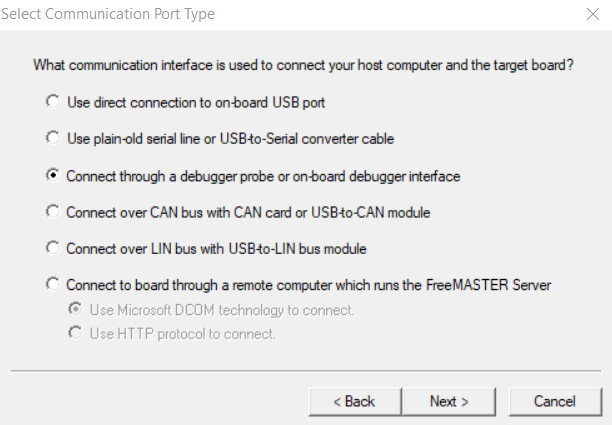Viewport: 612px width, 425px height.
Task: Choose the Microsoft DCOM technology radio button
Action: tap(74, 310)
